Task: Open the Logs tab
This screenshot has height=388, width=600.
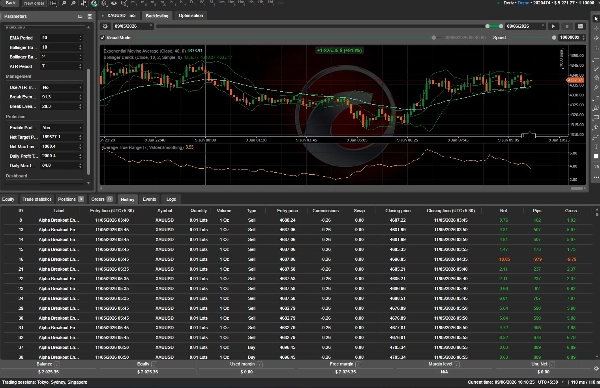Action: pos(171,199)
